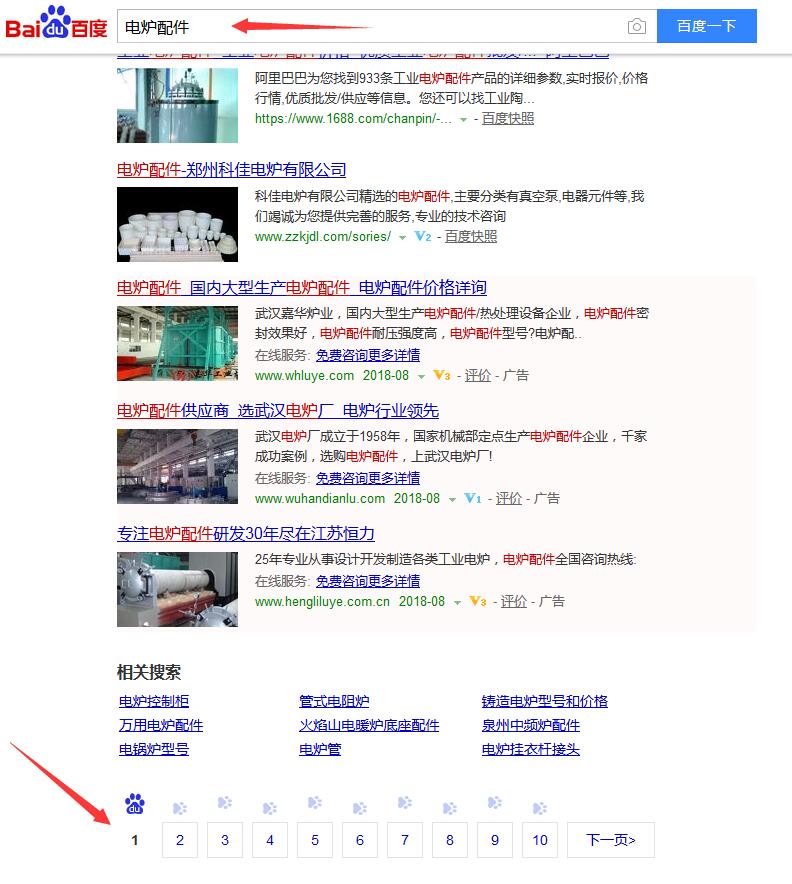792x884 pixels.
Task: Open the 电炉配件-郑州科佳电炉有限公司 result link
Action: (x=232, y=170)
